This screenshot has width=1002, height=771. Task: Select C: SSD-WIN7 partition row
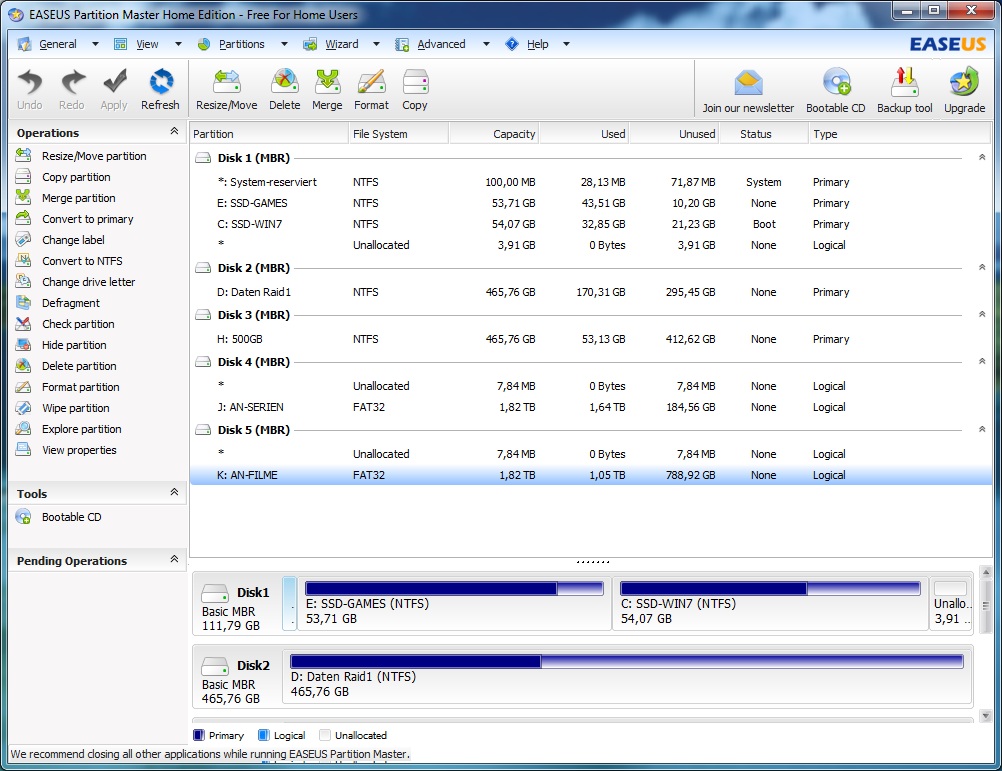590,224
